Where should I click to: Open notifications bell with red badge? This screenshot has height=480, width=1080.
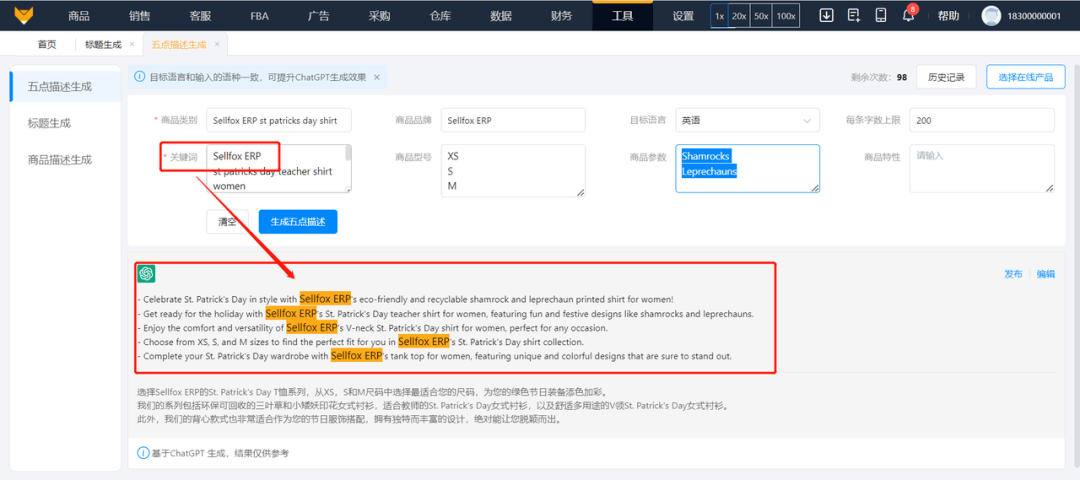click(x=908, y=14)
